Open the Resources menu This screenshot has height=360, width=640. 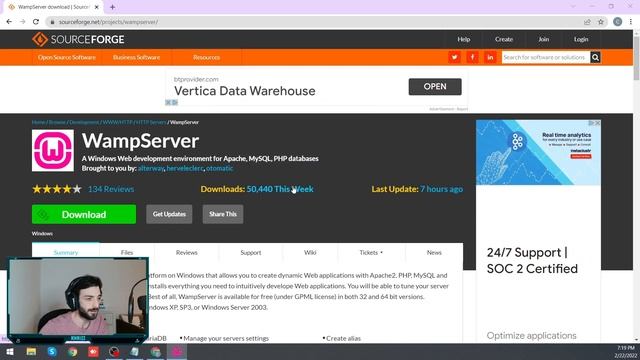(x=207, y=57)
